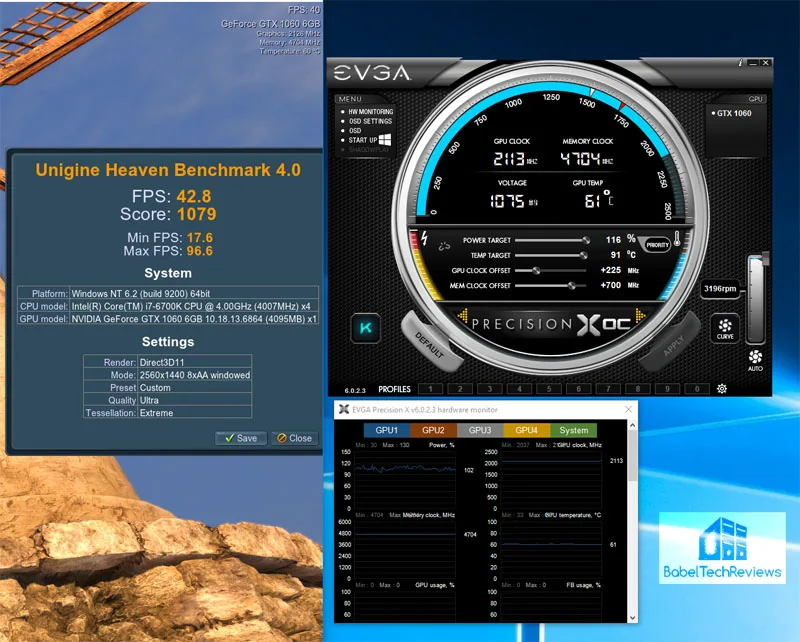This screenshot has width=800, height=642.
Task: Click the 3196rpm fan speed readout
Action: point(720,289)
